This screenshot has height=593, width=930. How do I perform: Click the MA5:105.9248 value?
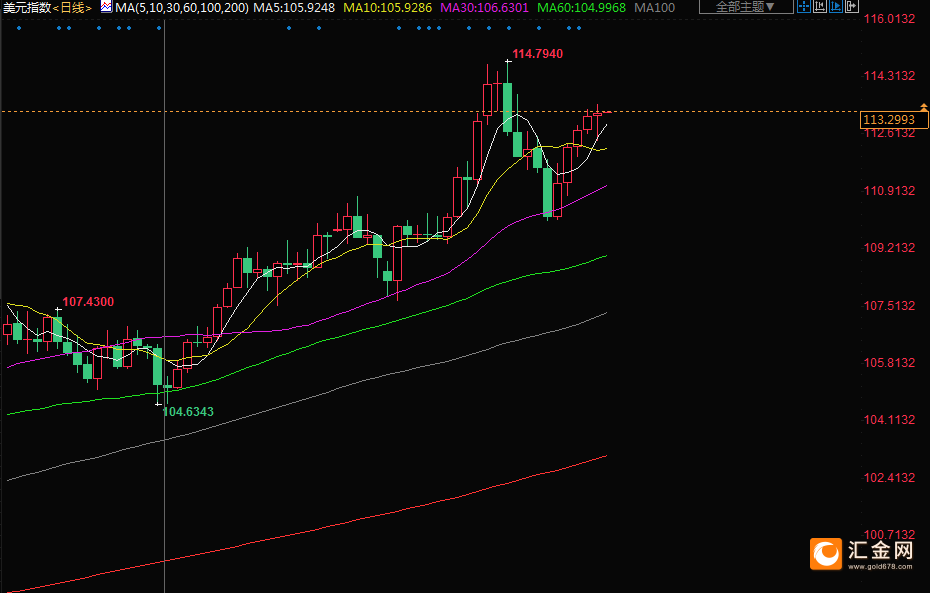[x=294, y=8]
